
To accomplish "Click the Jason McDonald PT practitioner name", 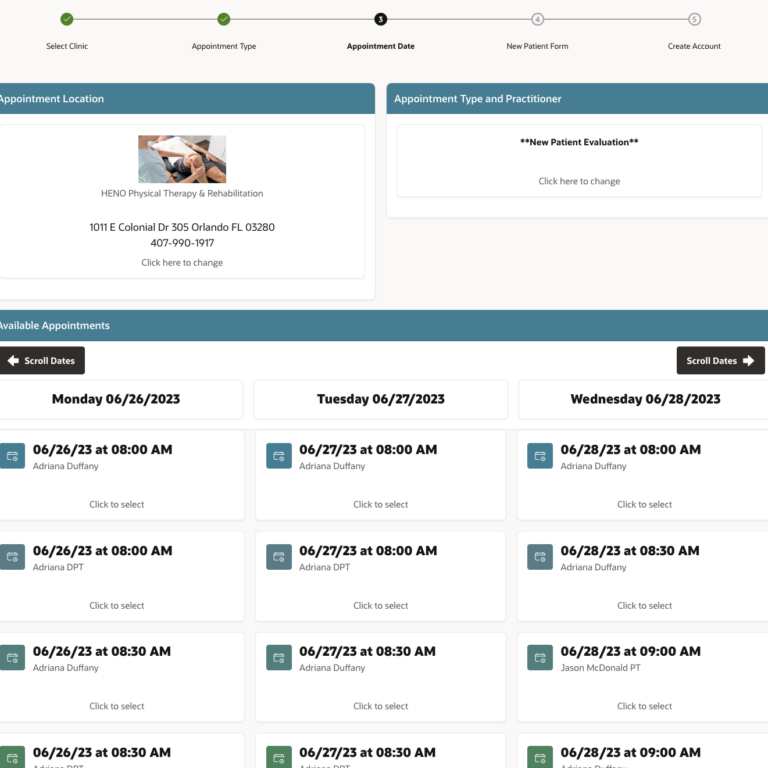I will (600, 668).
